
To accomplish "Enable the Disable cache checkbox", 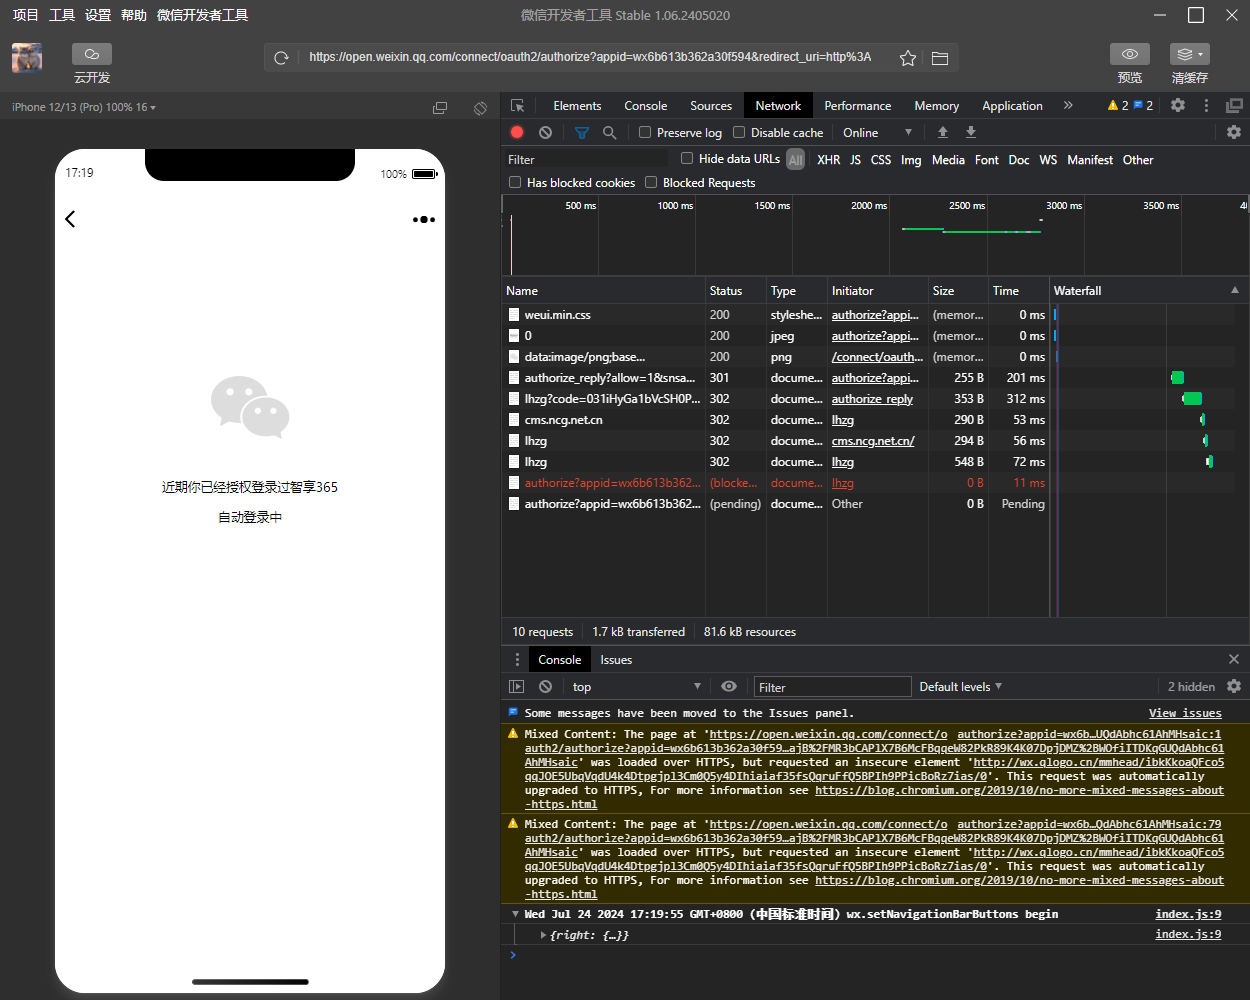I will [x=739, y=132].
